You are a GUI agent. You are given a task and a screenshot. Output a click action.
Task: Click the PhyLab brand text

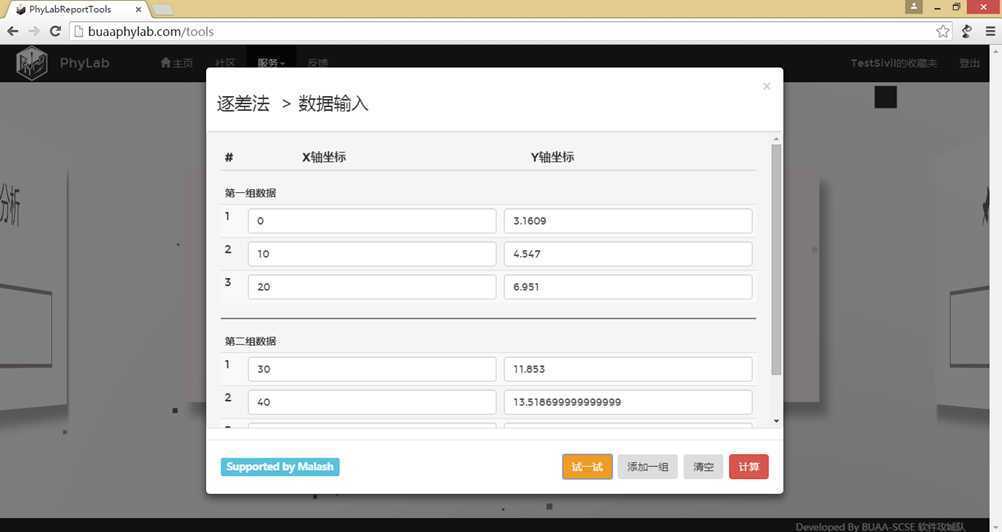(x=84, y=63)
